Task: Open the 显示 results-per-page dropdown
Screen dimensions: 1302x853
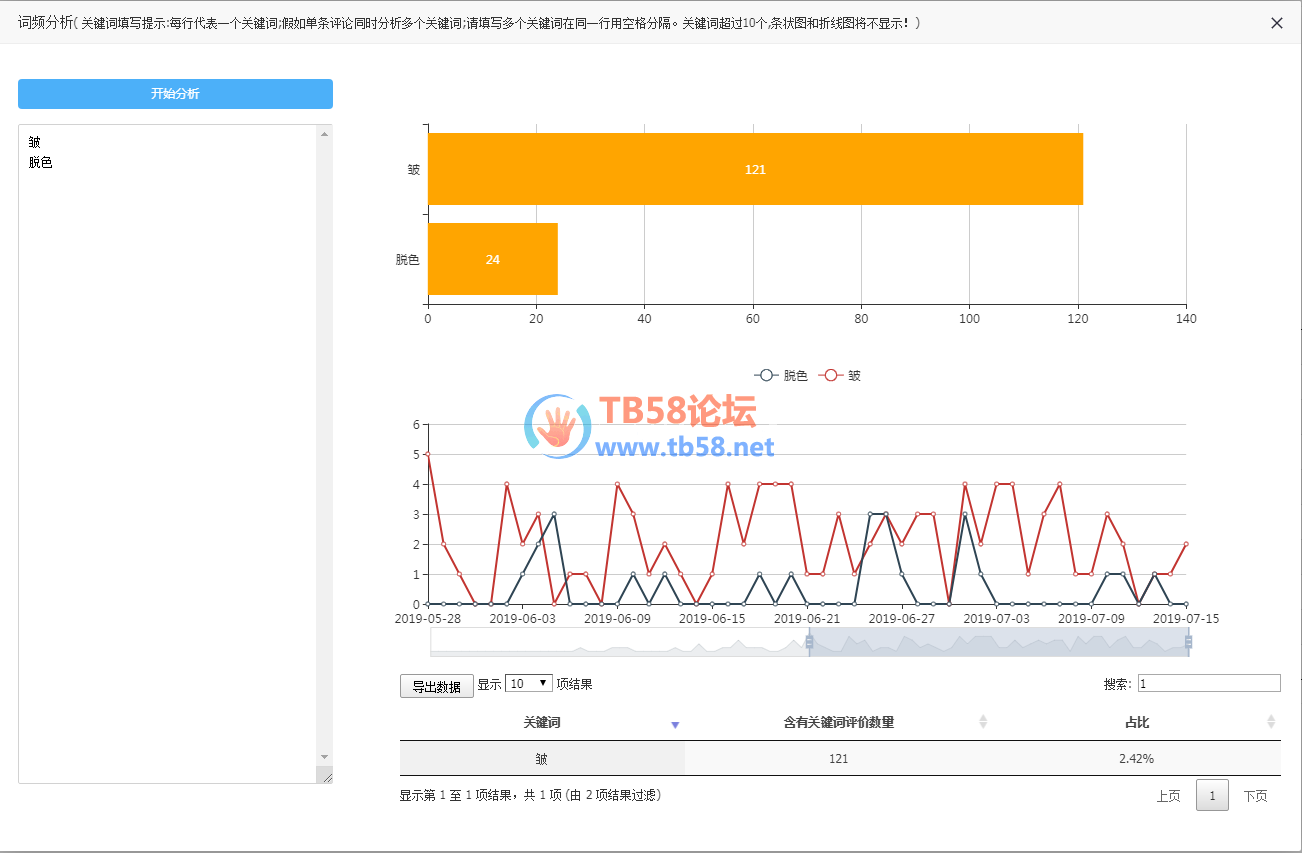Action: pos(529,683)
